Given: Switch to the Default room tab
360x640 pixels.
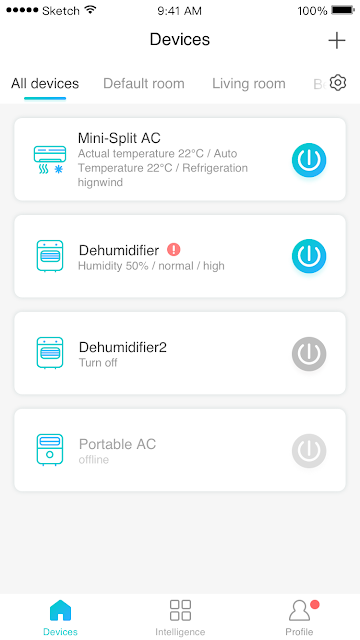Looking at the screenshot, I should (144, 83).
